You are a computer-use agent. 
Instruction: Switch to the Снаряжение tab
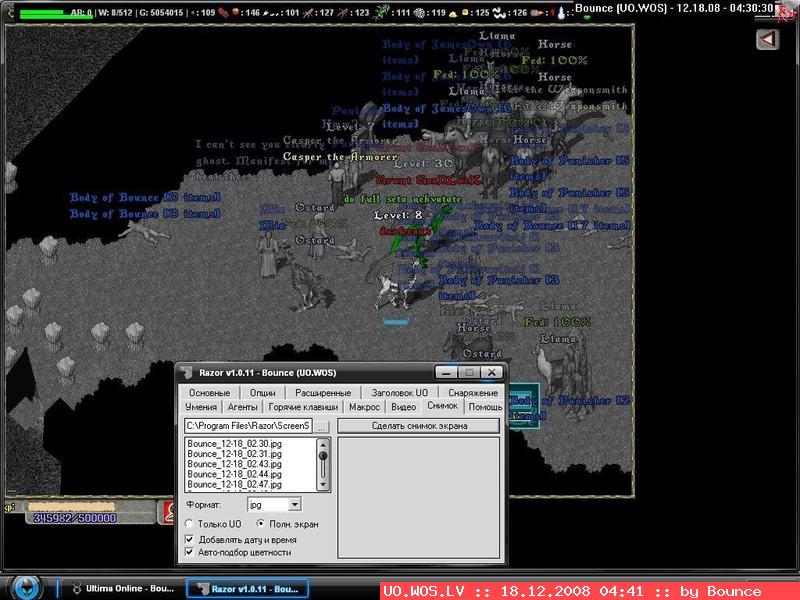pyautogui.click(x=473, y=393)
